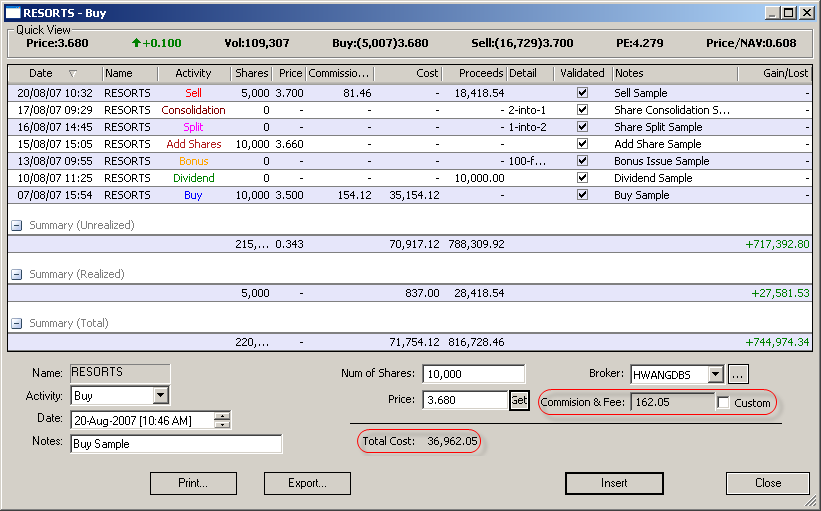Open broker settings with the ... button

click(738, 374)
